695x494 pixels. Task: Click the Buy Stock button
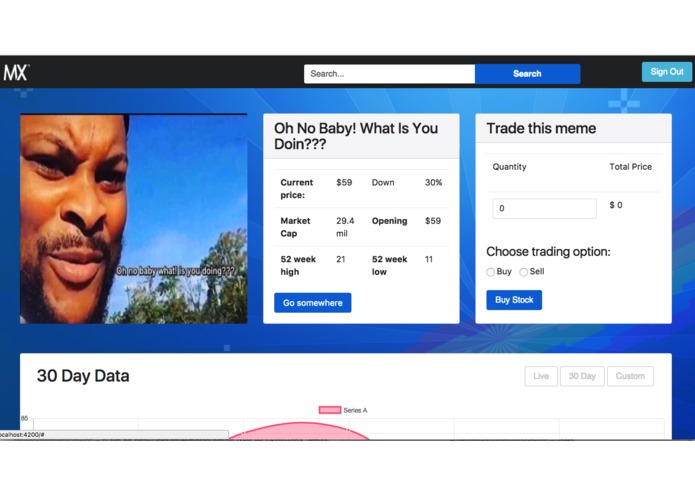514,300
